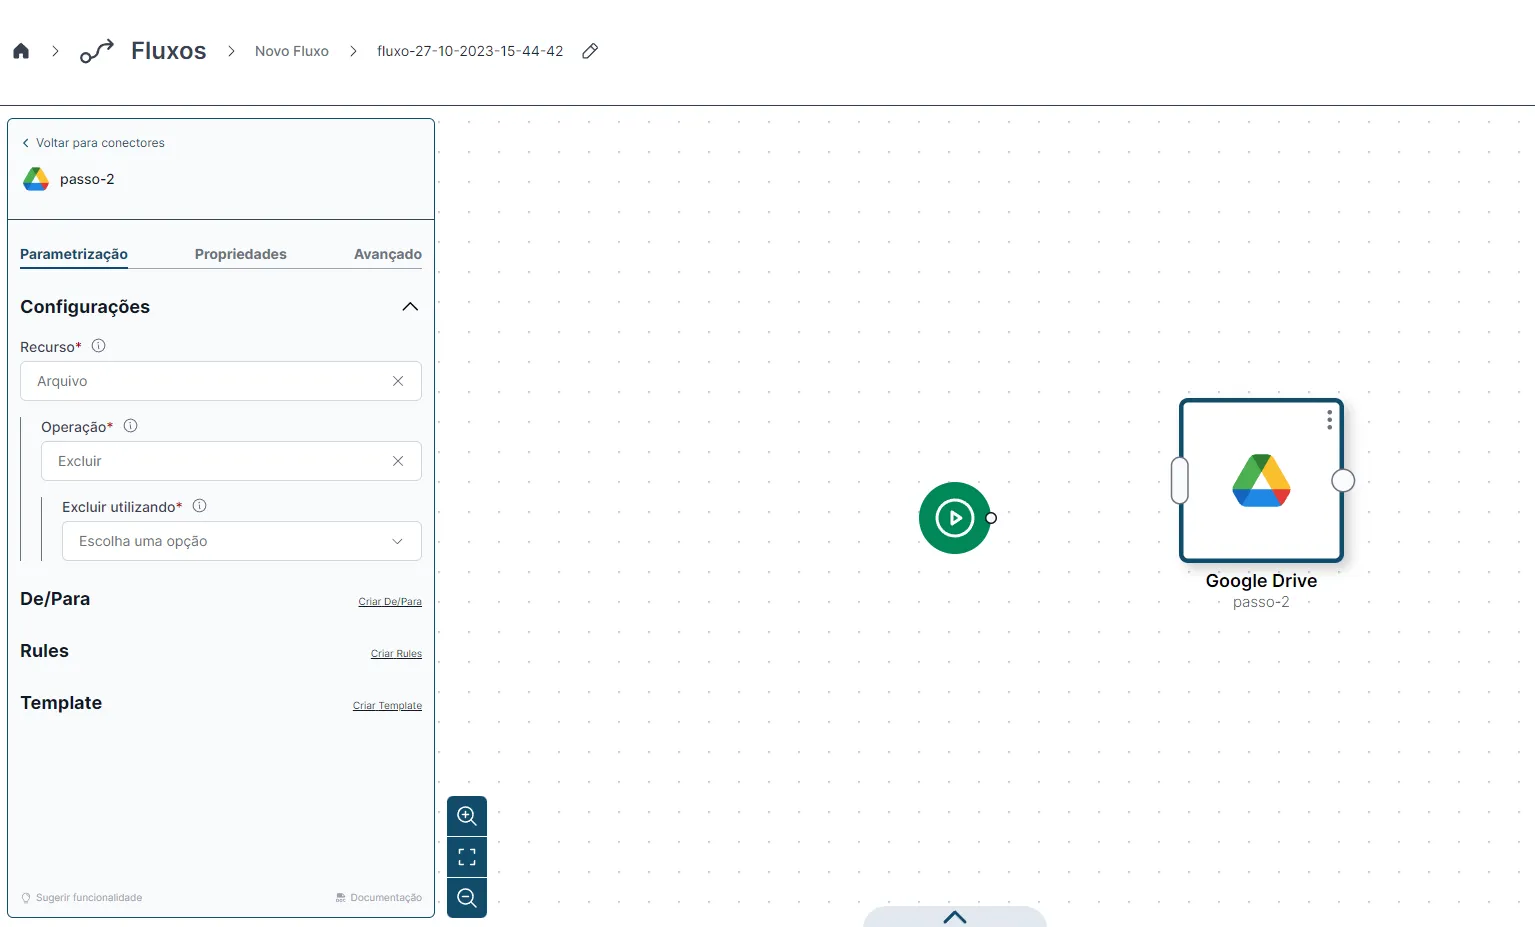Click the Criar Template link

(387, 706)
